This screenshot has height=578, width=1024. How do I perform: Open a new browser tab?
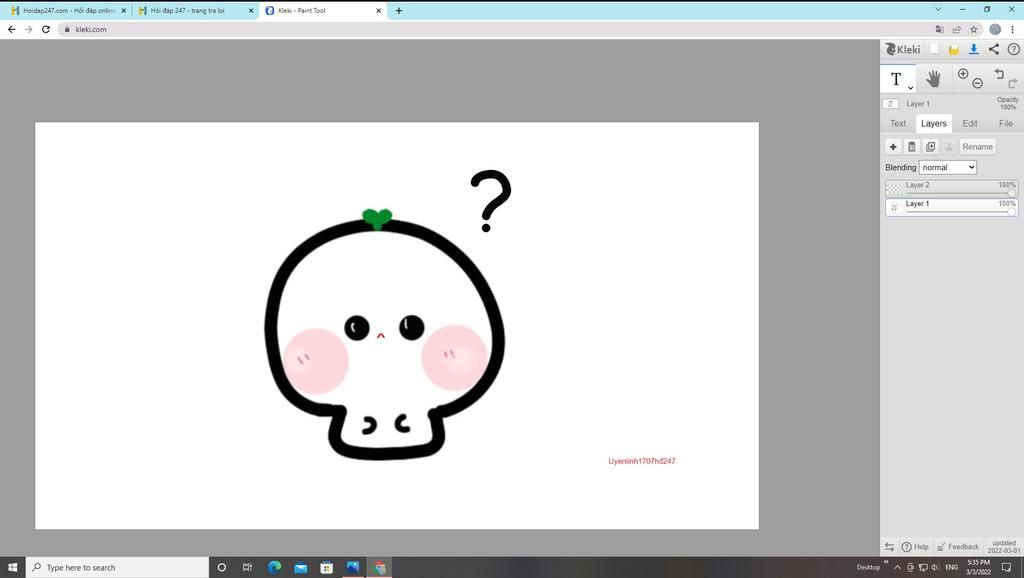(398, 10)
